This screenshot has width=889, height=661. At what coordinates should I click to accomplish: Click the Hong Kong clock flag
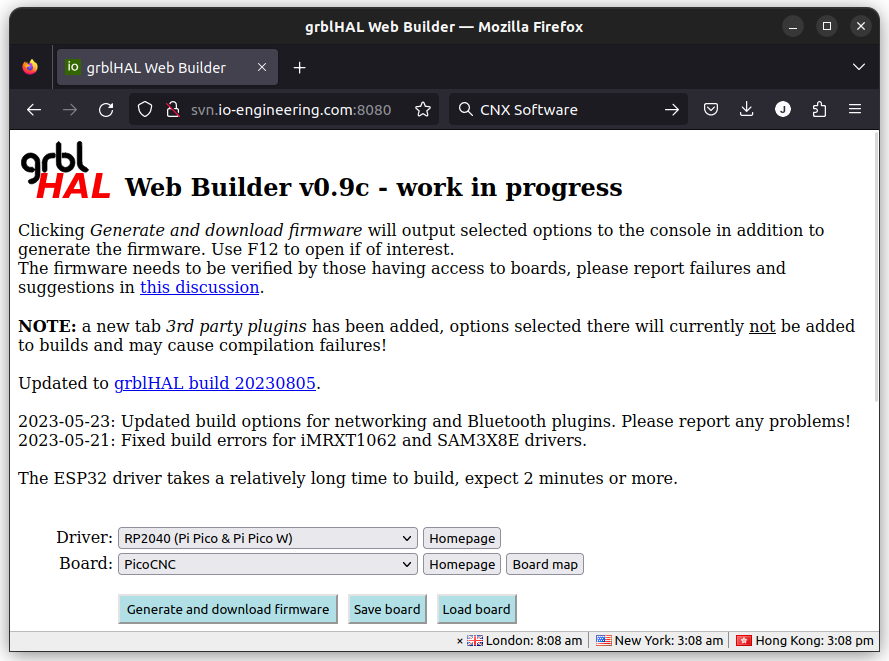[x=744, y=641]
